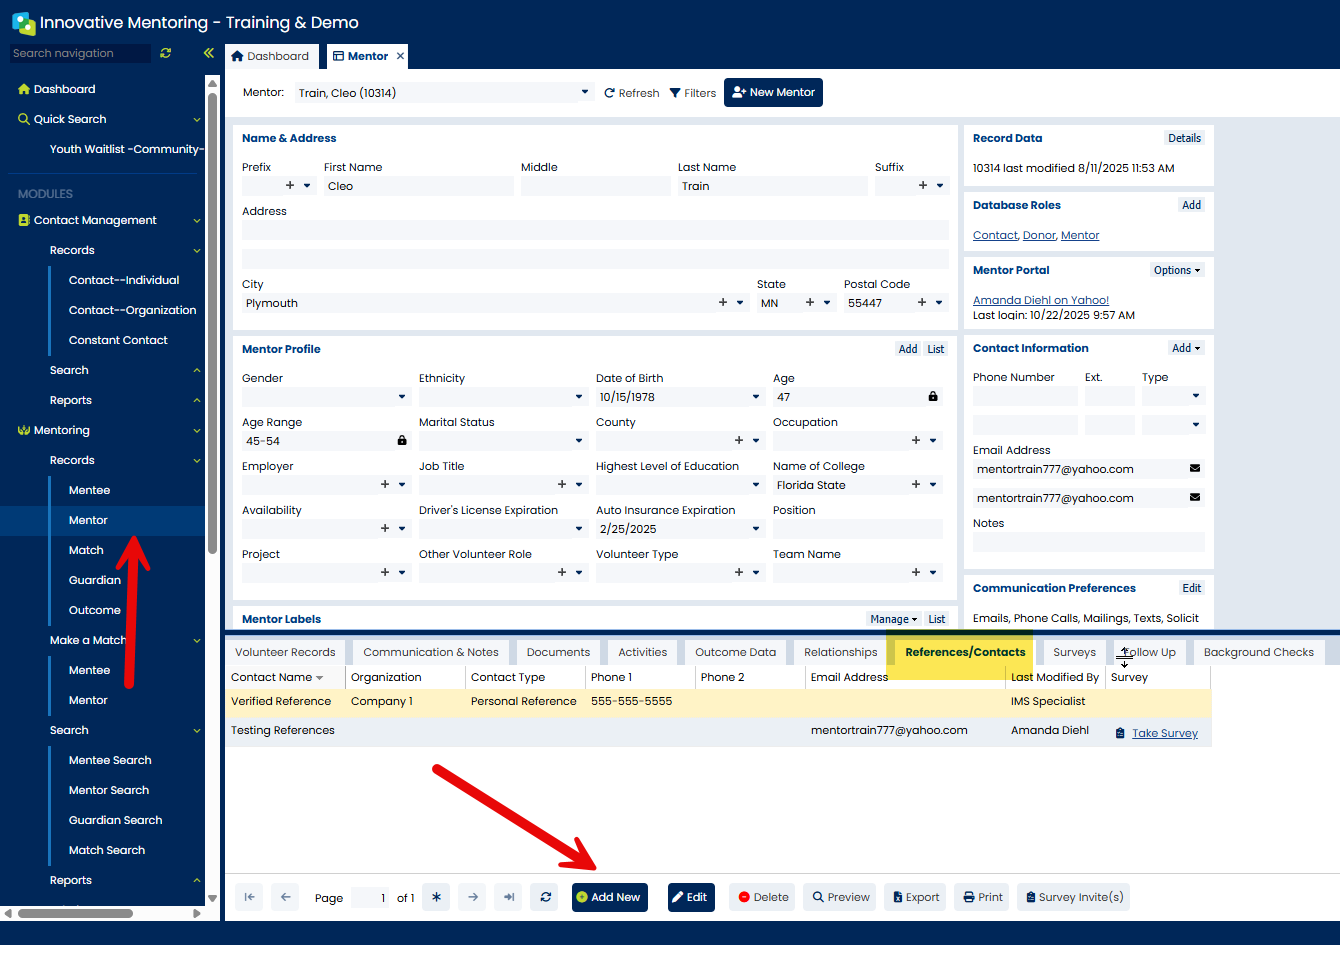Collapse the Contact Management module
This screenshot has width=1340, height=957.
(196, 220)
